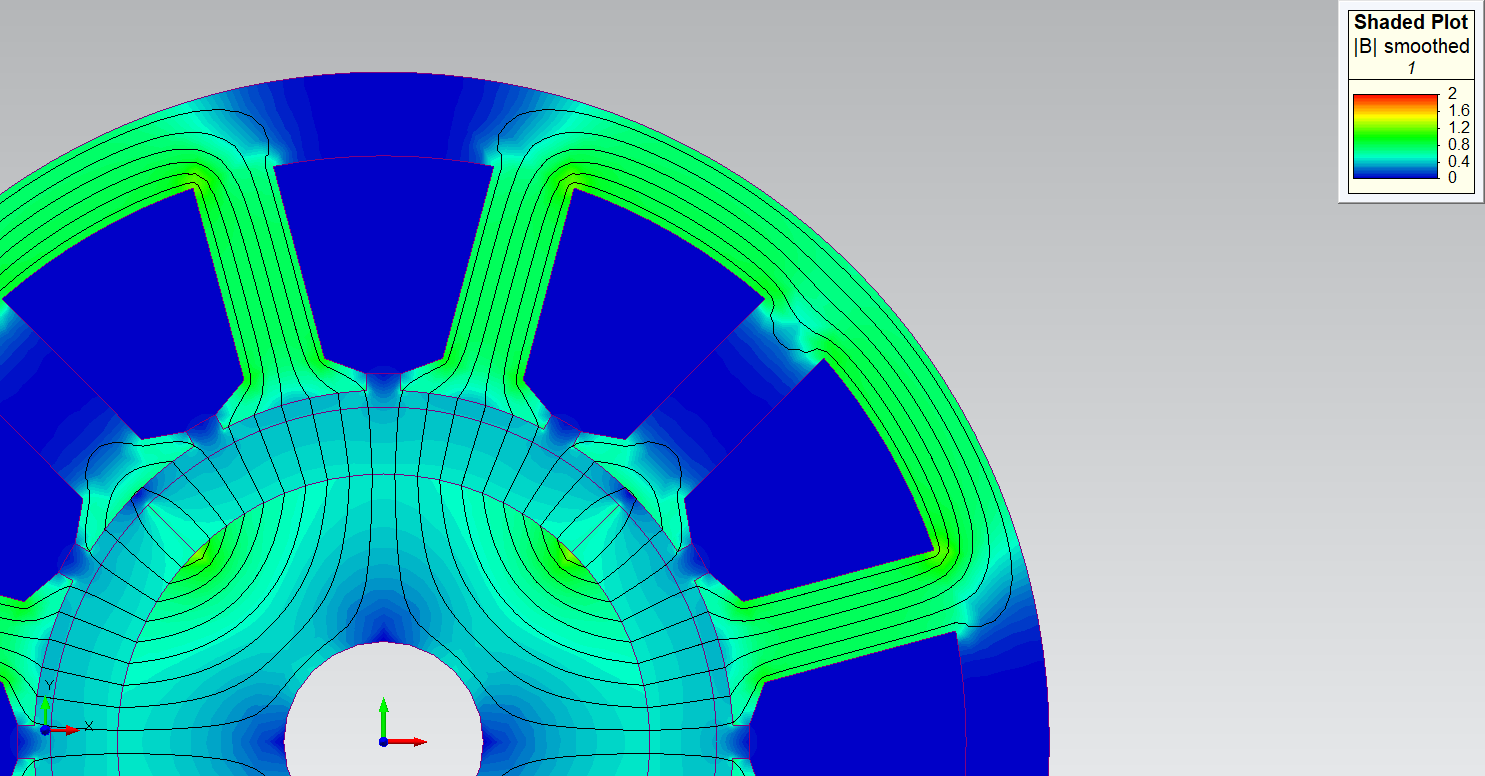Click the legend minimum value '0'
Image resolution: width=1485 pixels, height=776 pixels.
1452,178
